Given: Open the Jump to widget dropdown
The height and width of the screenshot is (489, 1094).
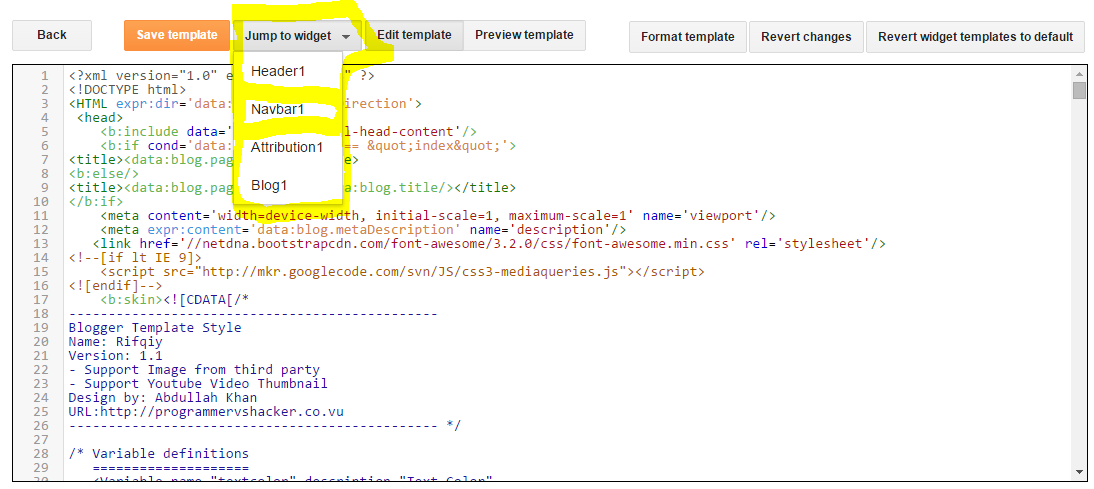Looking at the screenshot, I should pyautogui.click(x=297, y=36).
